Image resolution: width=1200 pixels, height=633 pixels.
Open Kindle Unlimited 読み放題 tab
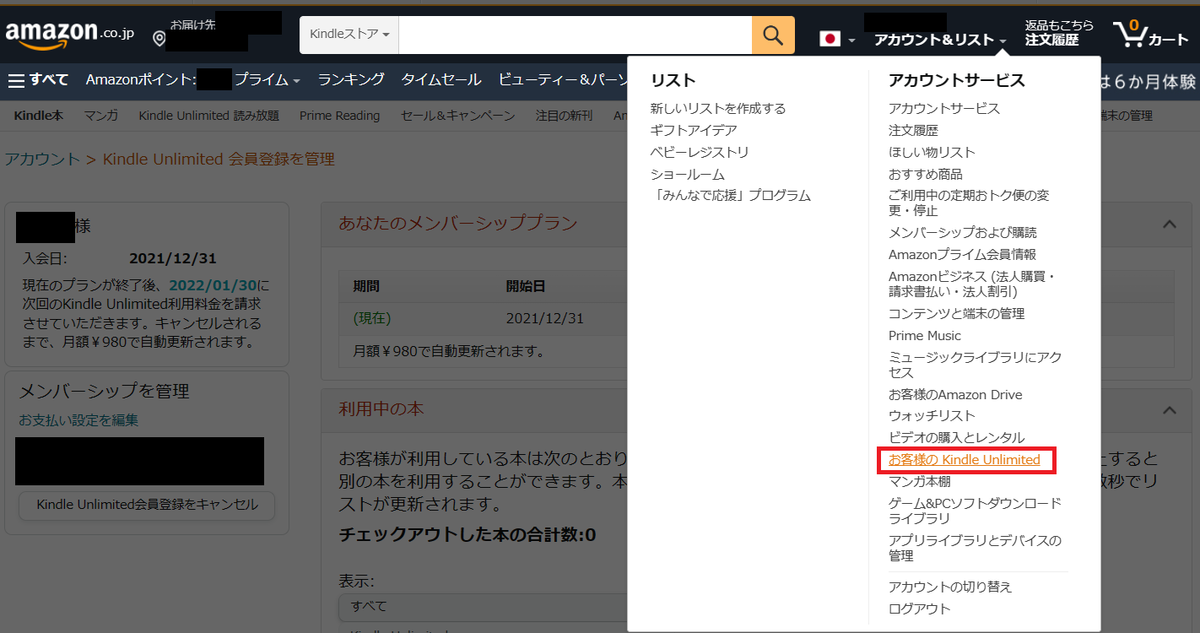coord(209,116)
